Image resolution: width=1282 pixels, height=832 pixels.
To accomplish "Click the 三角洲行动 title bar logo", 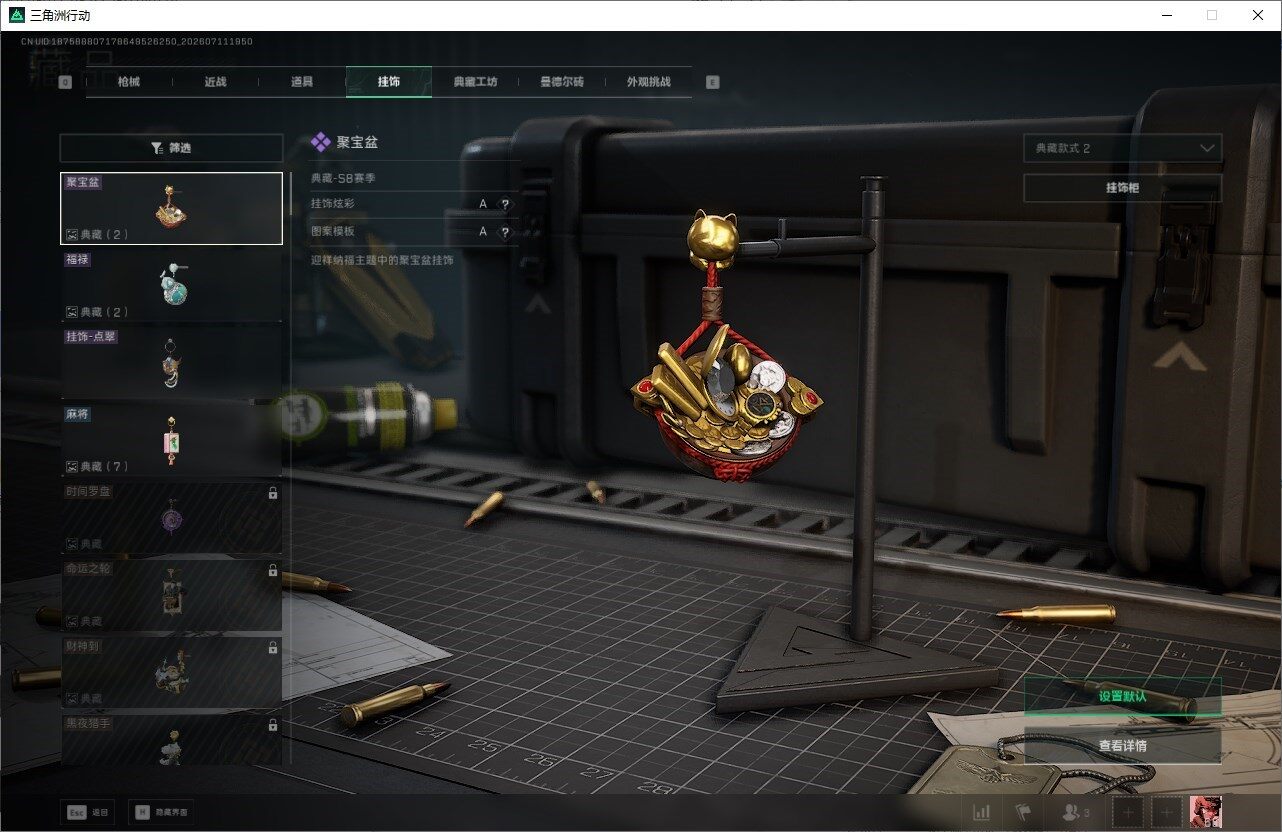I will click(16, 15).
